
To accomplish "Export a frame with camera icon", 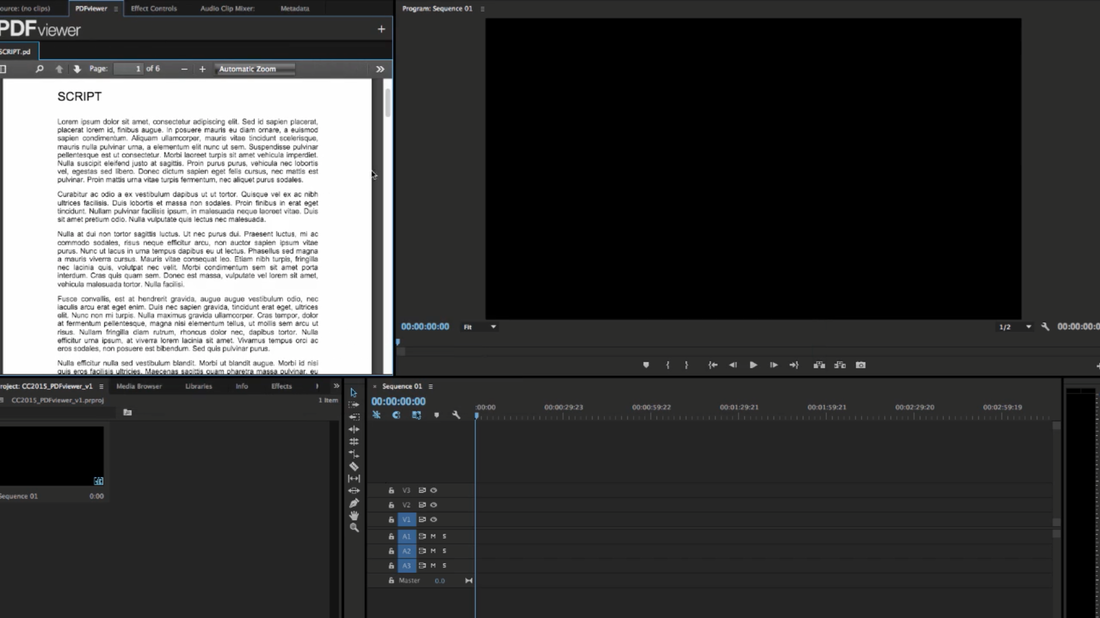I will tap(861, 365).
